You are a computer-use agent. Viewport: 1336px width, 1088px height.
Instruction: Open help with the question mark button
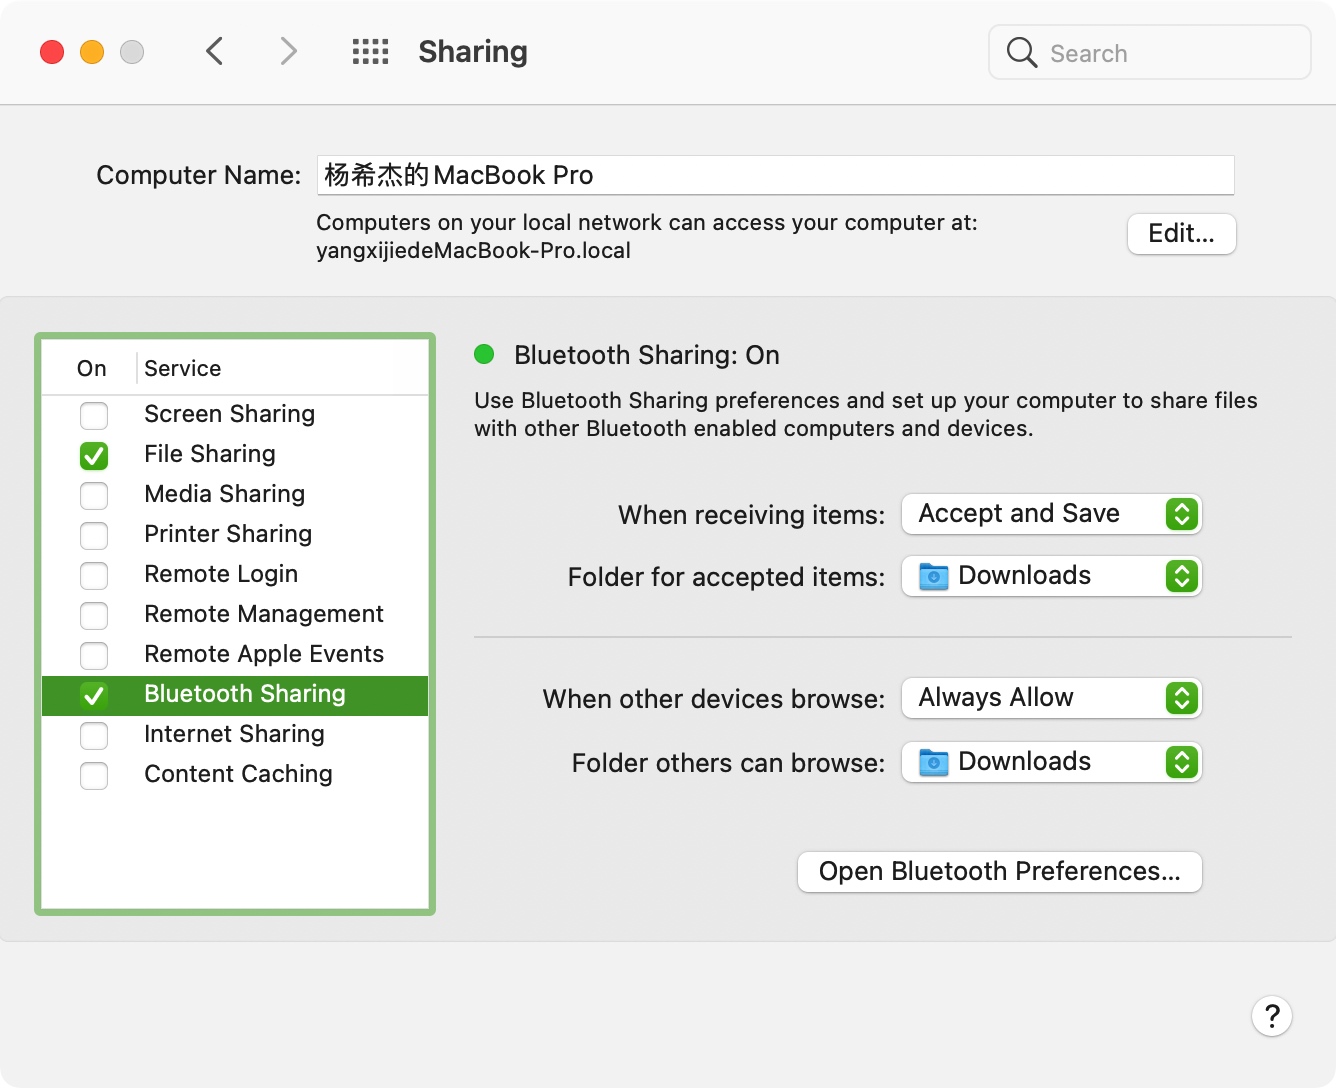coord(1272,1016)
